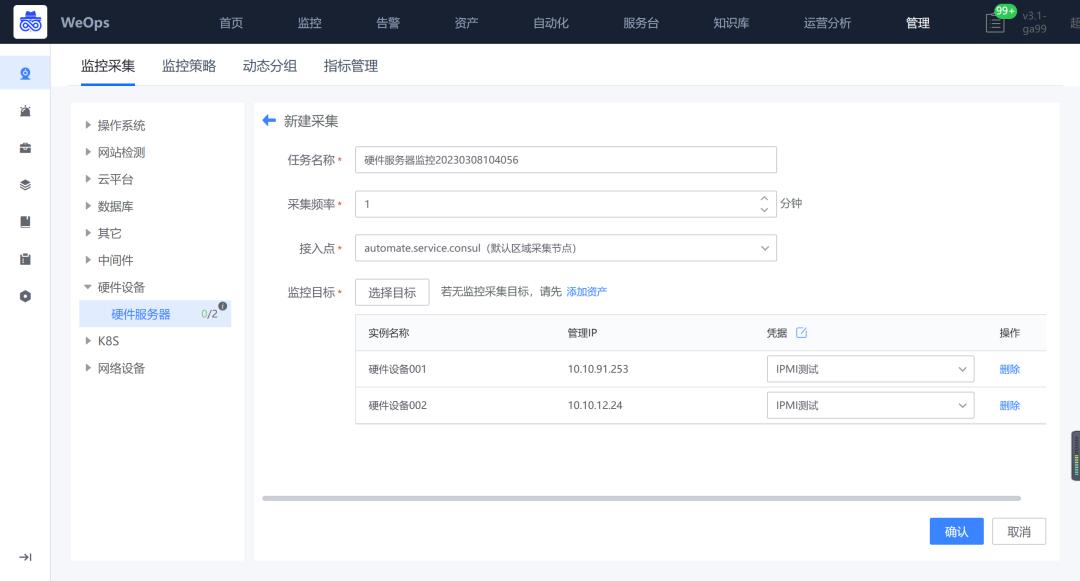The height and width of the screenshot is (581, 1080).
Task: Select the monitoring camera icon in sidebar
Action: 24,72
